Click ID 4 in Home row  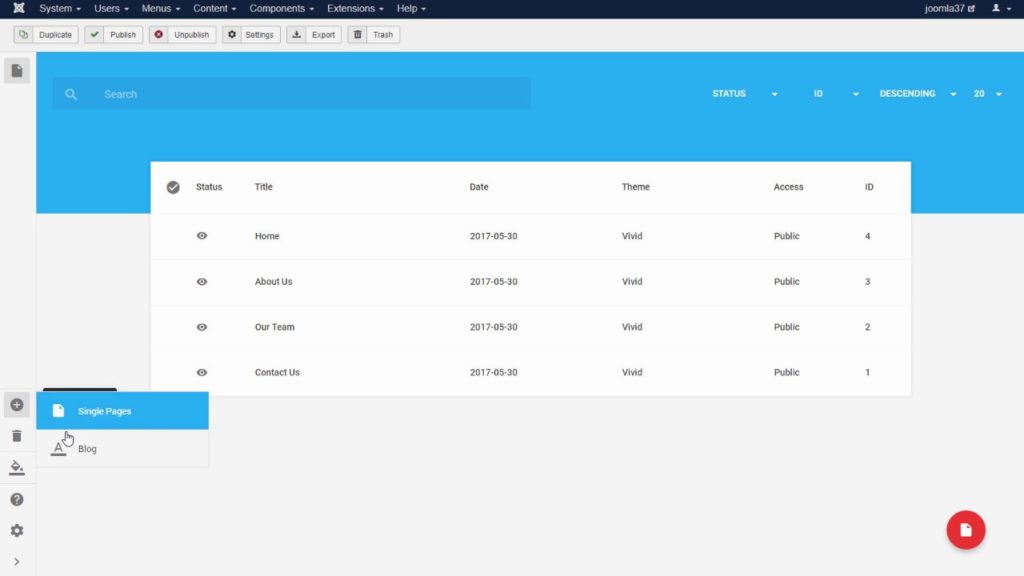pos(867,236)
